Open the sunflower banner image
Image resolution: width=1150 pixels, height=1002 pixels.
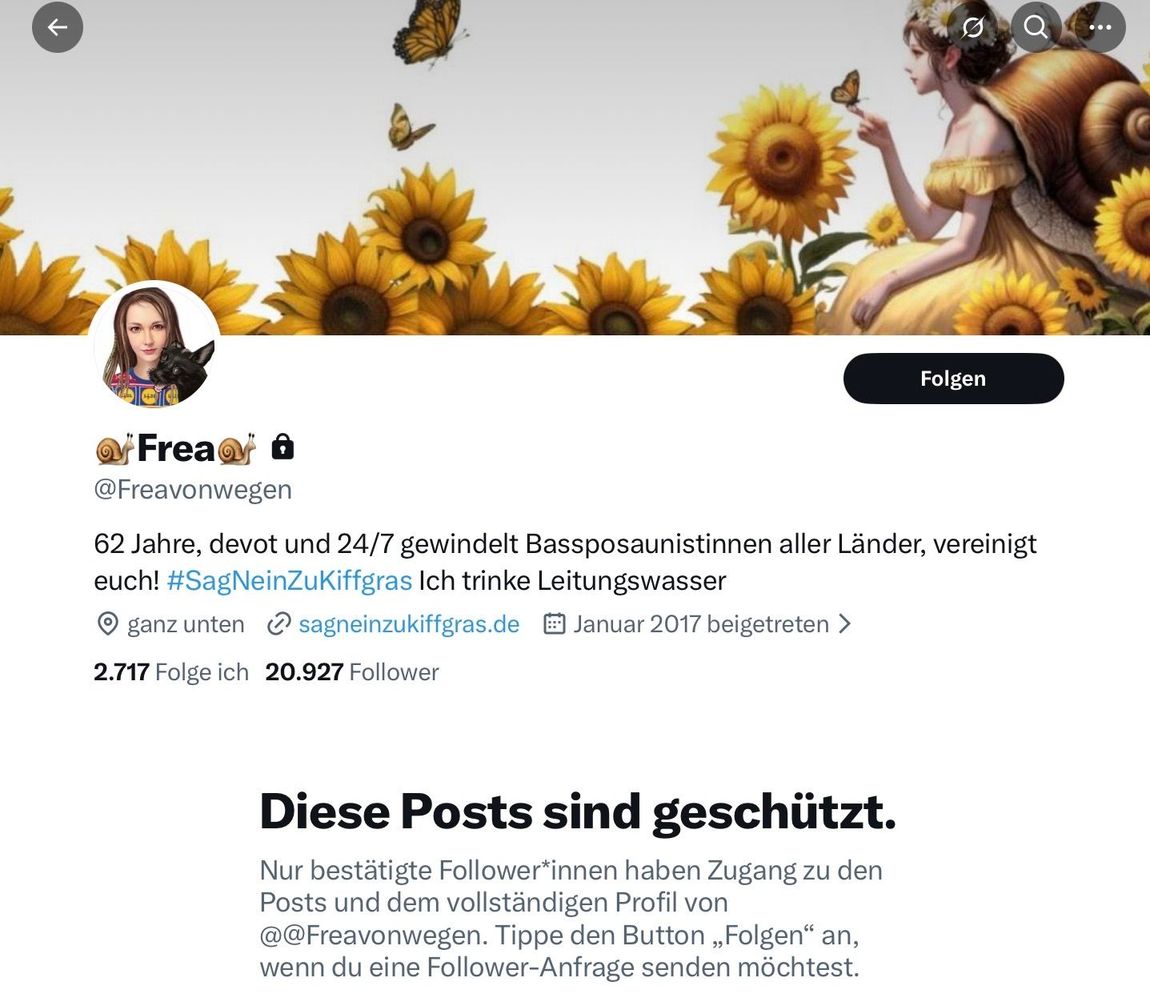point(575,167)
